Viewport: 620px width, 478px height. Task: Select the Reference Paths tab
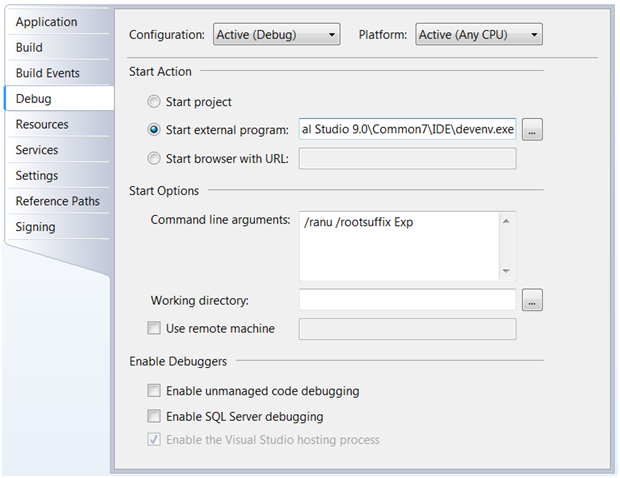58,201
